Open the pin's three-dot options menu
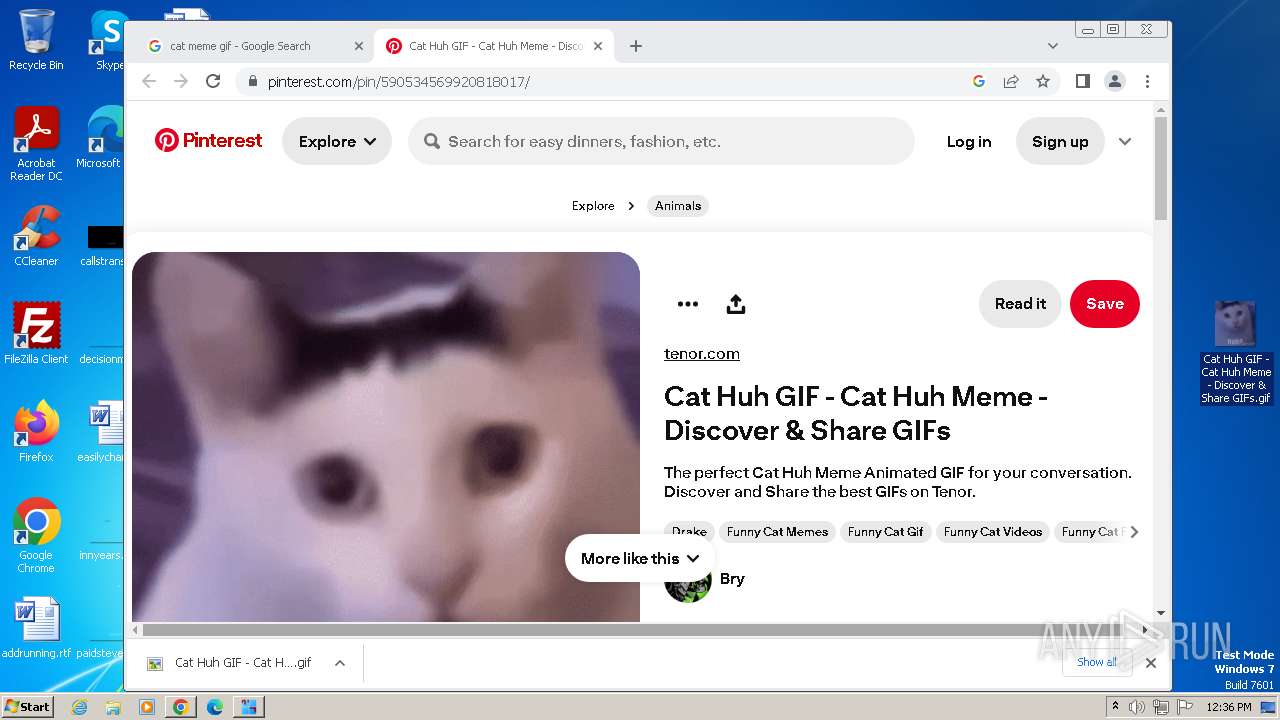 click(688, 304)
